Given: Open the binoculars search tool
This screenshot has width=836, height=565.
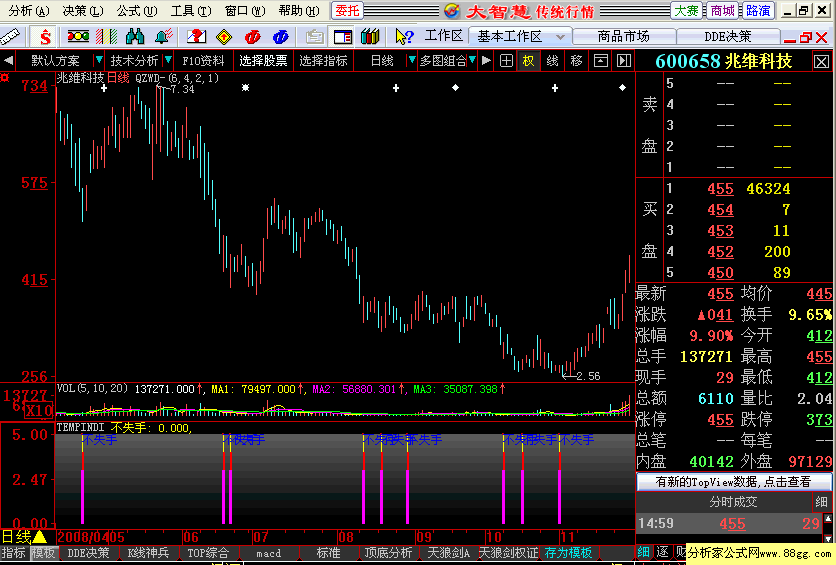Looking at the screenshot, I should click(x=135, y=36).
